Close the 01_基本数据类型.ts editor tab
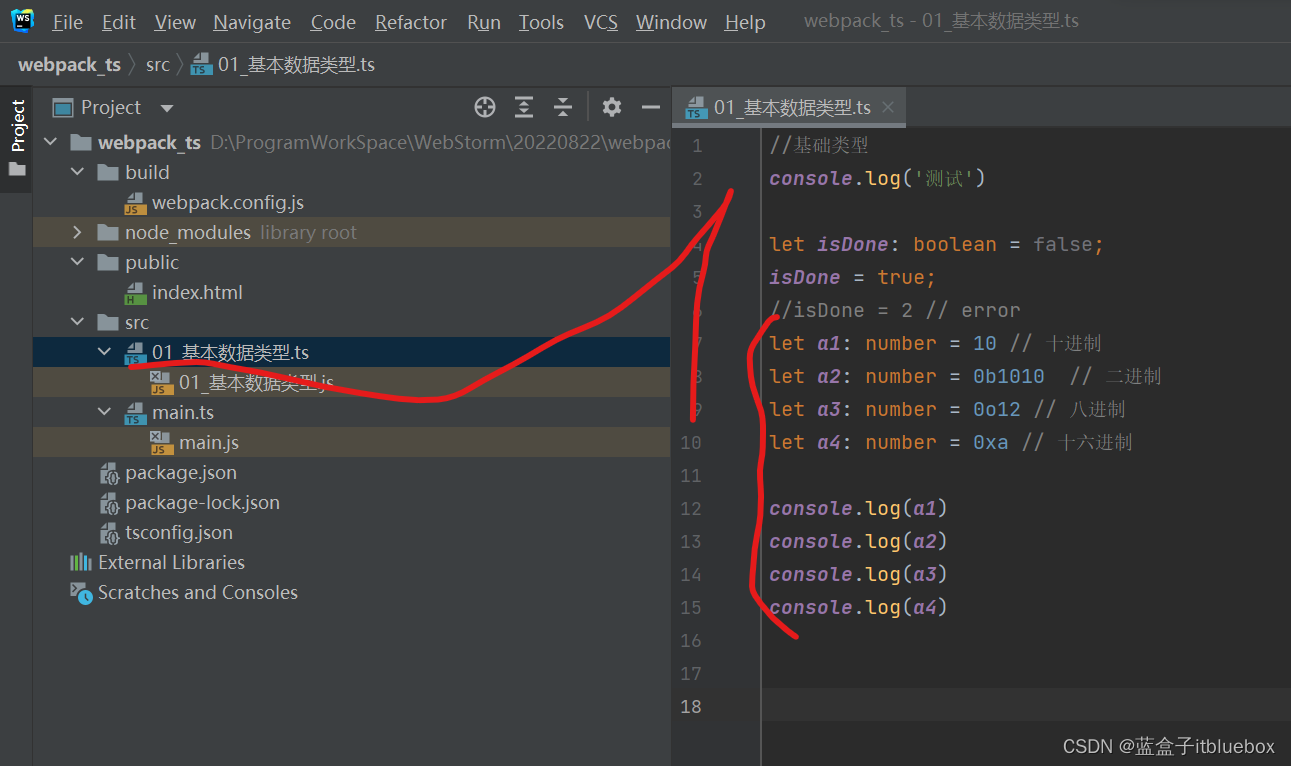1291x766 pixels. coord(887,107)
